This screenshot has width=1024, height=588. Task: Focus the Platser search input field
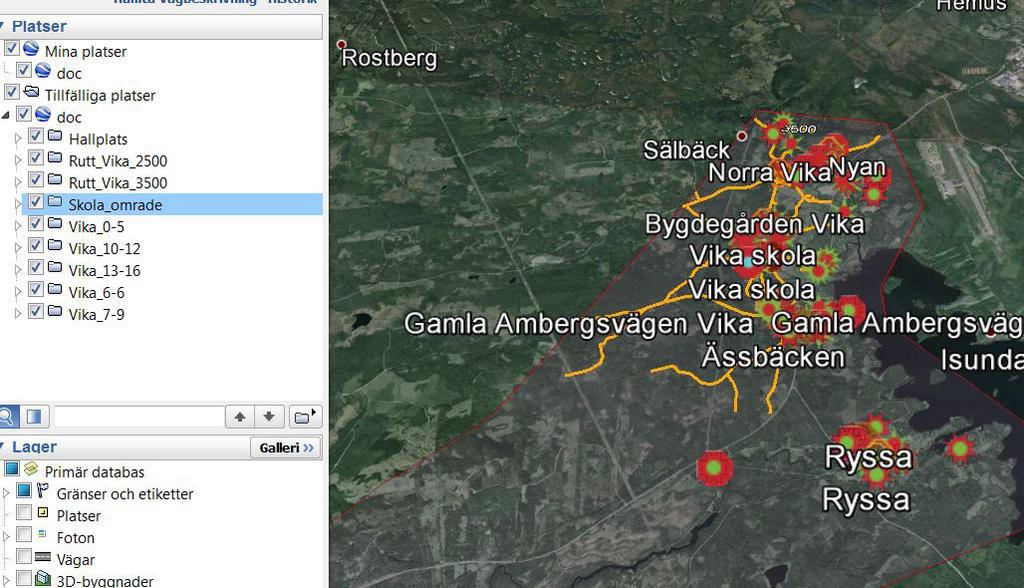pyautogui.click(x=139, y=416)
